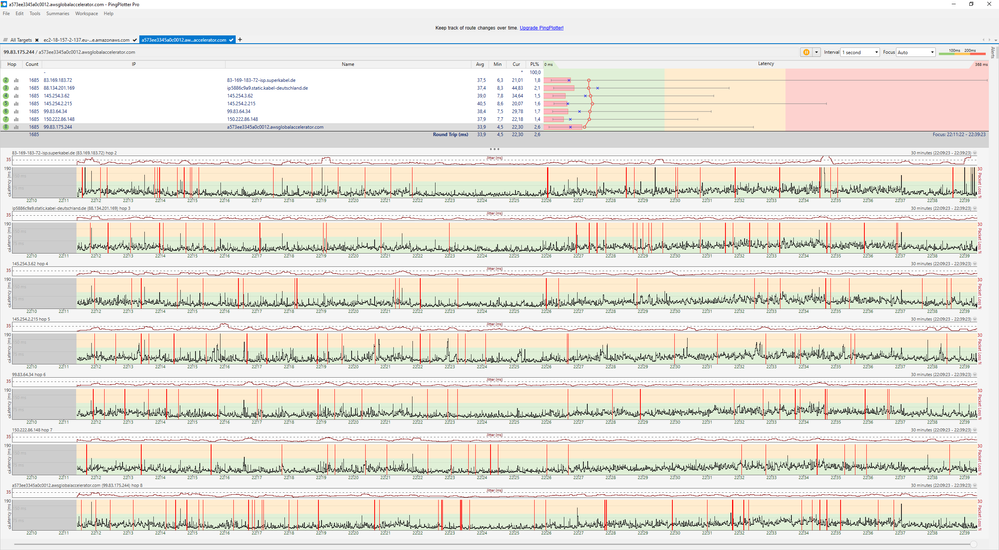The width and height of the screenshot is (999, 550).
Task: Click the Round Trip (ms) summary label
Action: [x=450, y=134]
